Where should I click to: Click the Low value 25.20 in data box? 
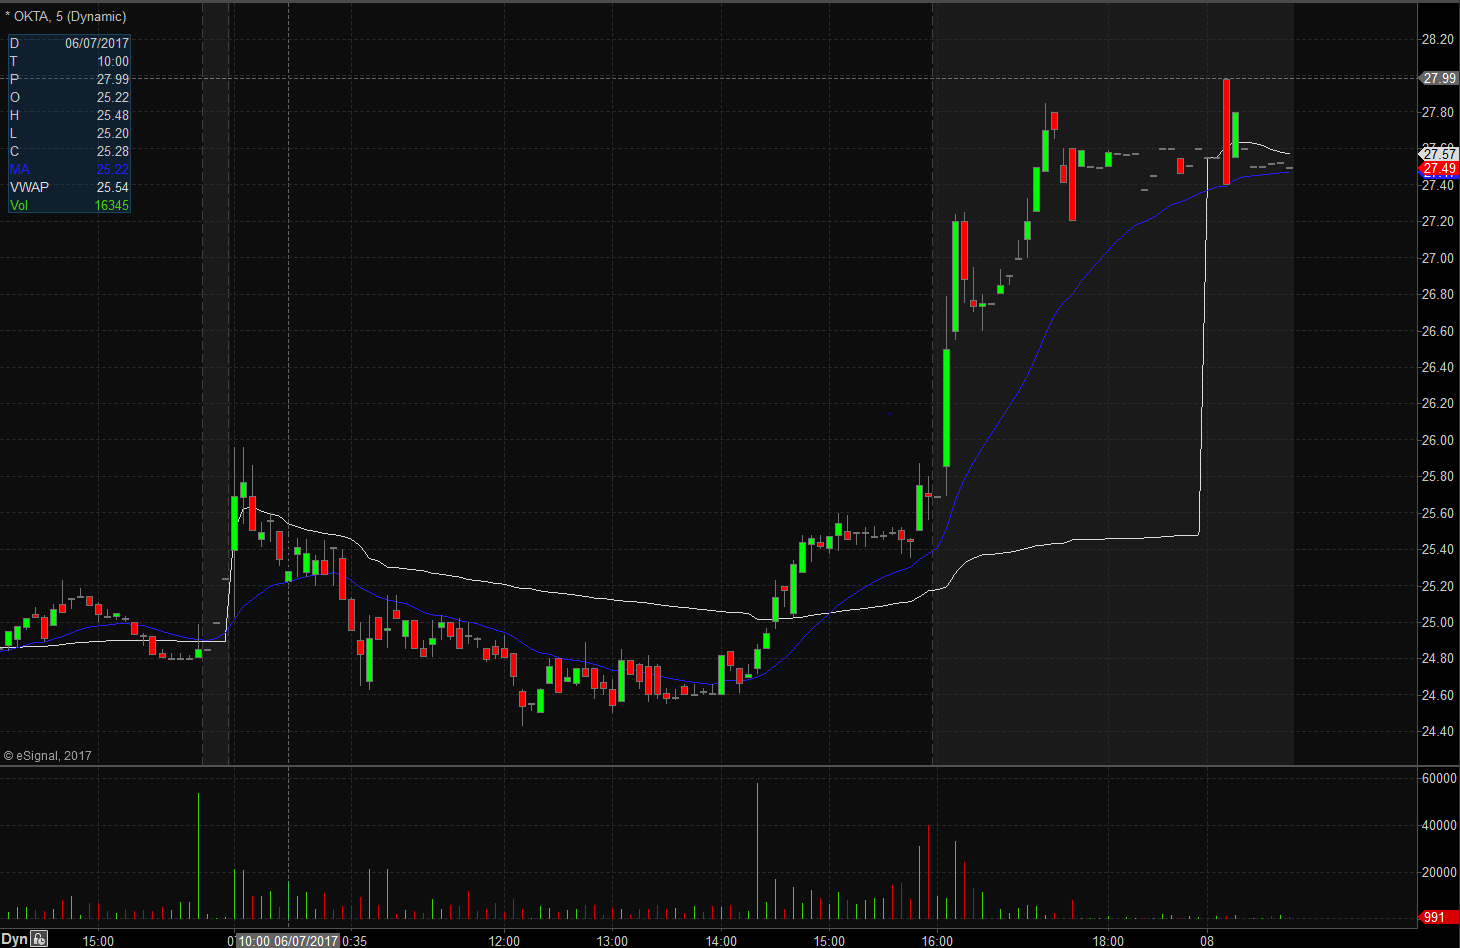click(x=113, y=133)
